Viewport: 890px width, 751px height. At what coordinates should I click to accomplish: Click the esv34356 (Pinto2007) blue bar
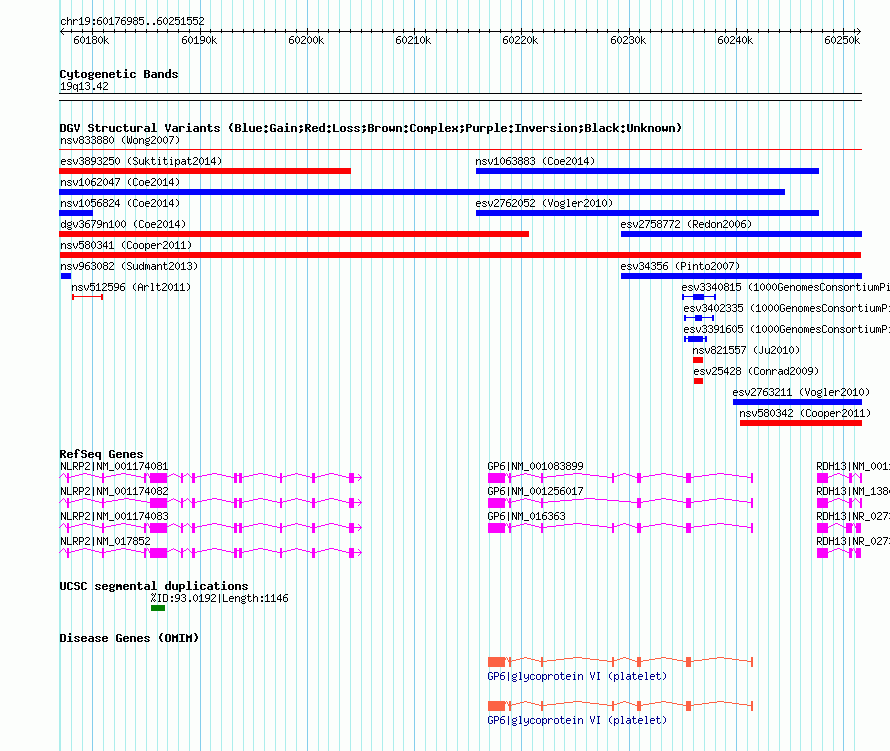[741, 276]
